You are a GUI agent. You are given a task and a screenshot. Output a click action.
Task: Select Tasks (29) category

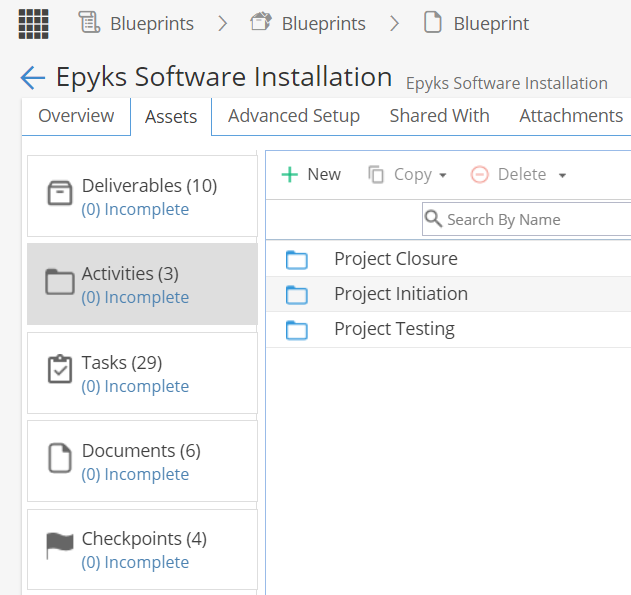point(142,373)
